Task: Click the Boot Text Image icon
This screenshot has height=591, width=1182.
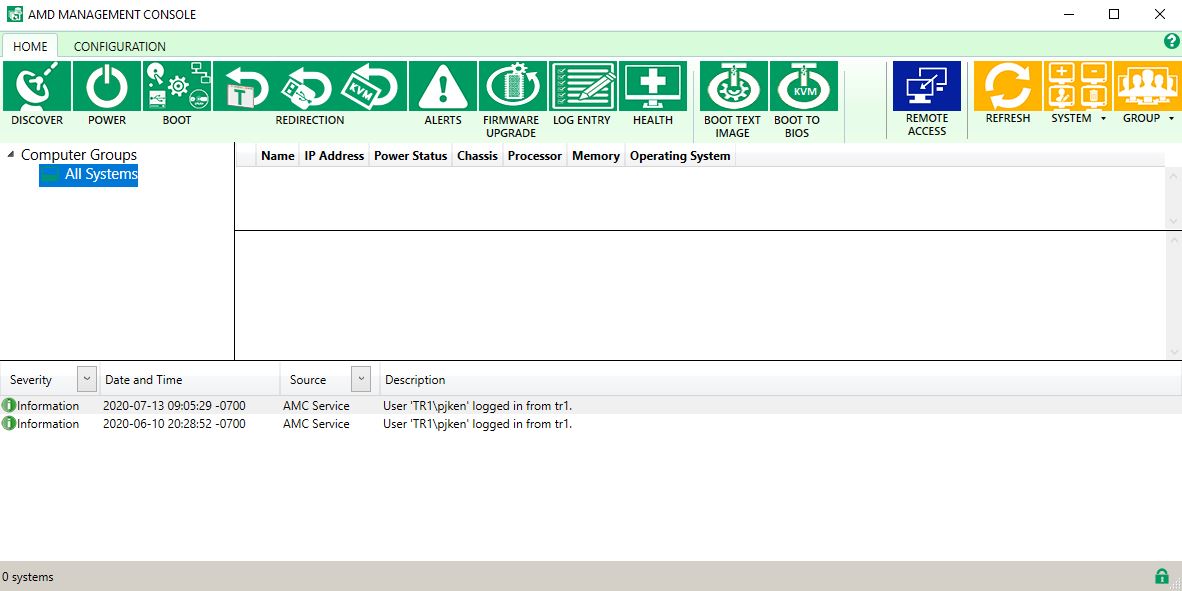Action: [x=733, y=86]
